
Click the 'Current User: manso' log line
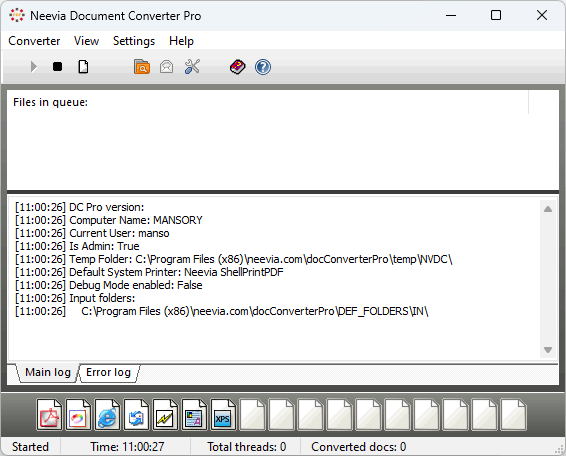92,233
